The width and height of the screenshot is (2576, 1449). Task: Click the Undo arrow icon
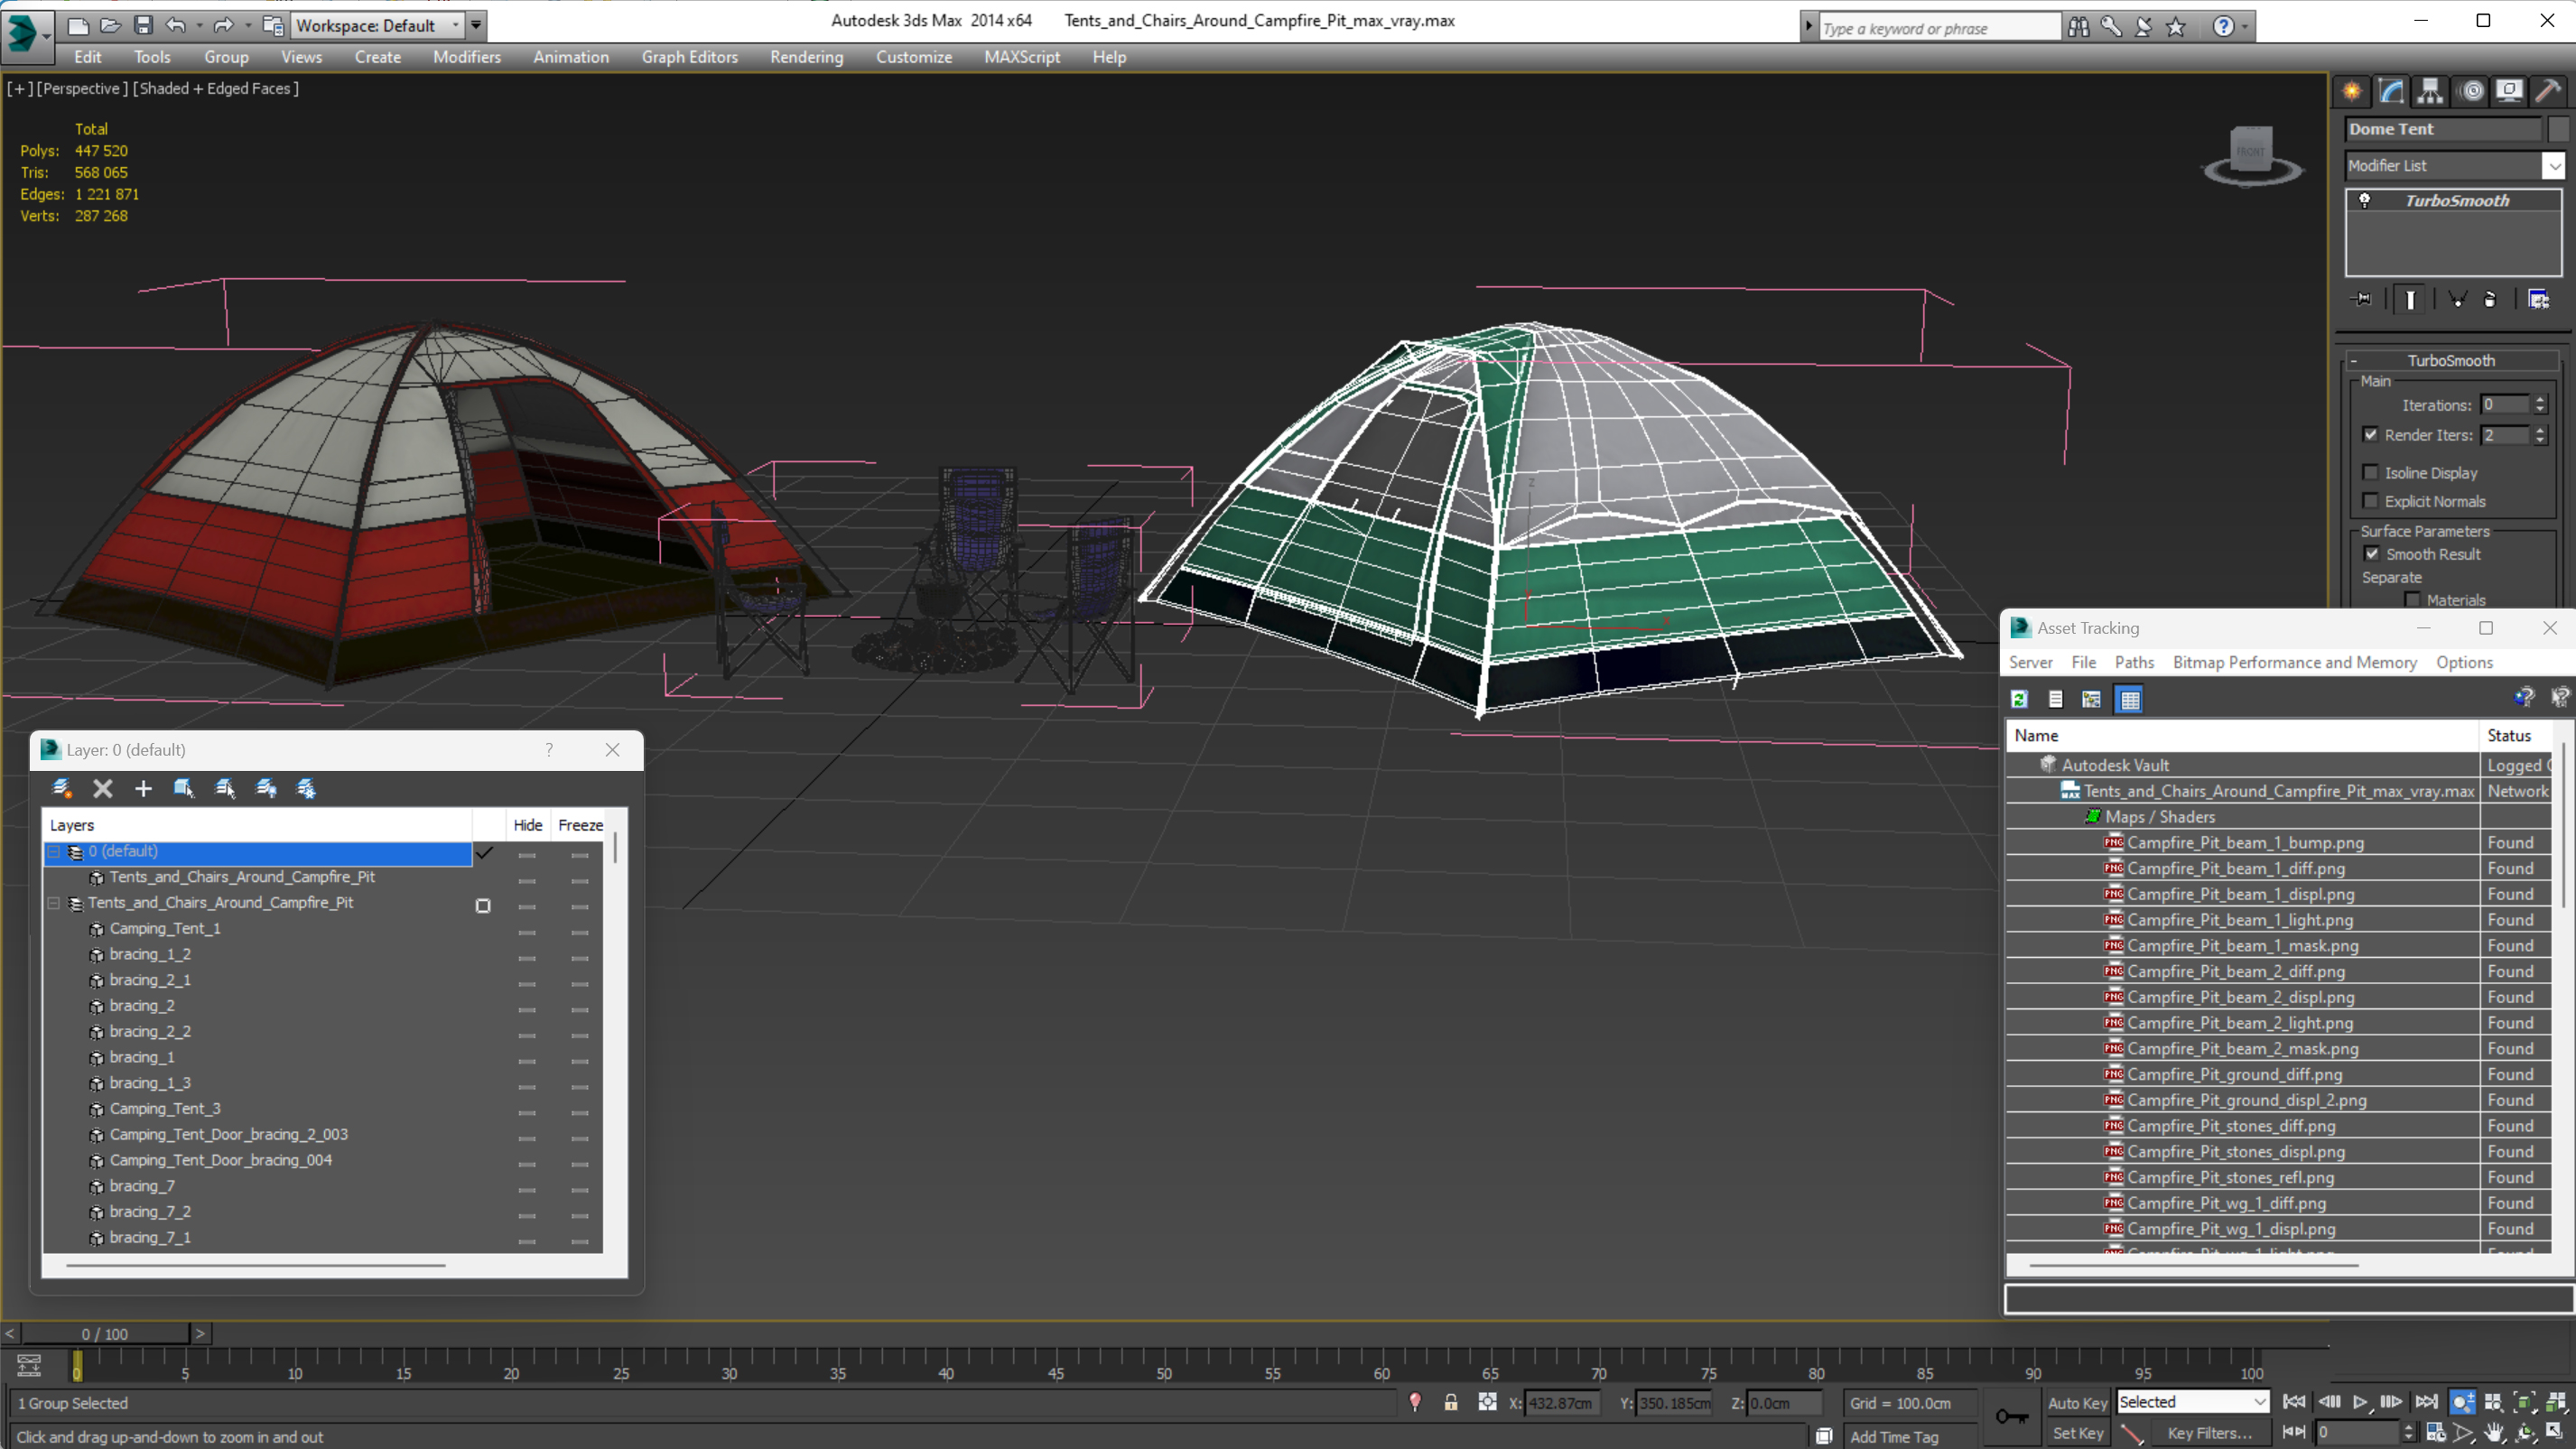176,25
